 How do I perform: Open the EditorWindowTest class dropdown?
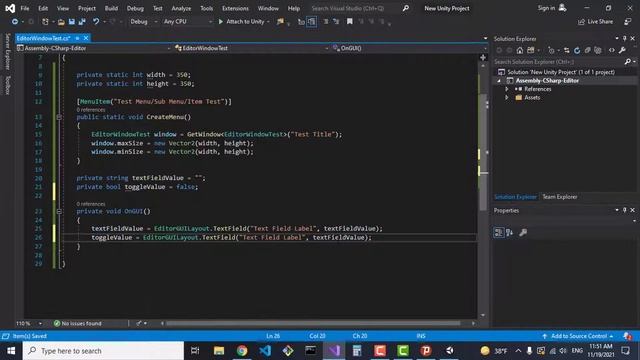tap(251, 48)
